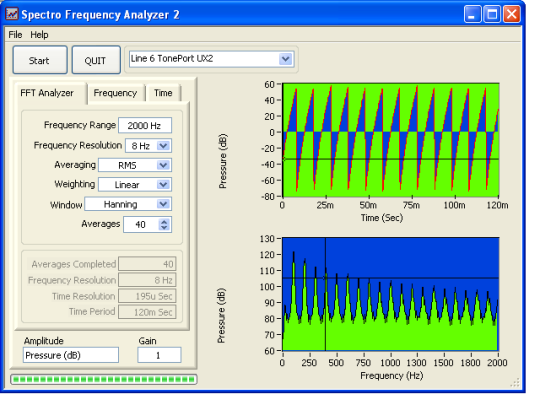
Task: Click the Frequency Range 2000 Hz field
Action: [x=145, y=125]
